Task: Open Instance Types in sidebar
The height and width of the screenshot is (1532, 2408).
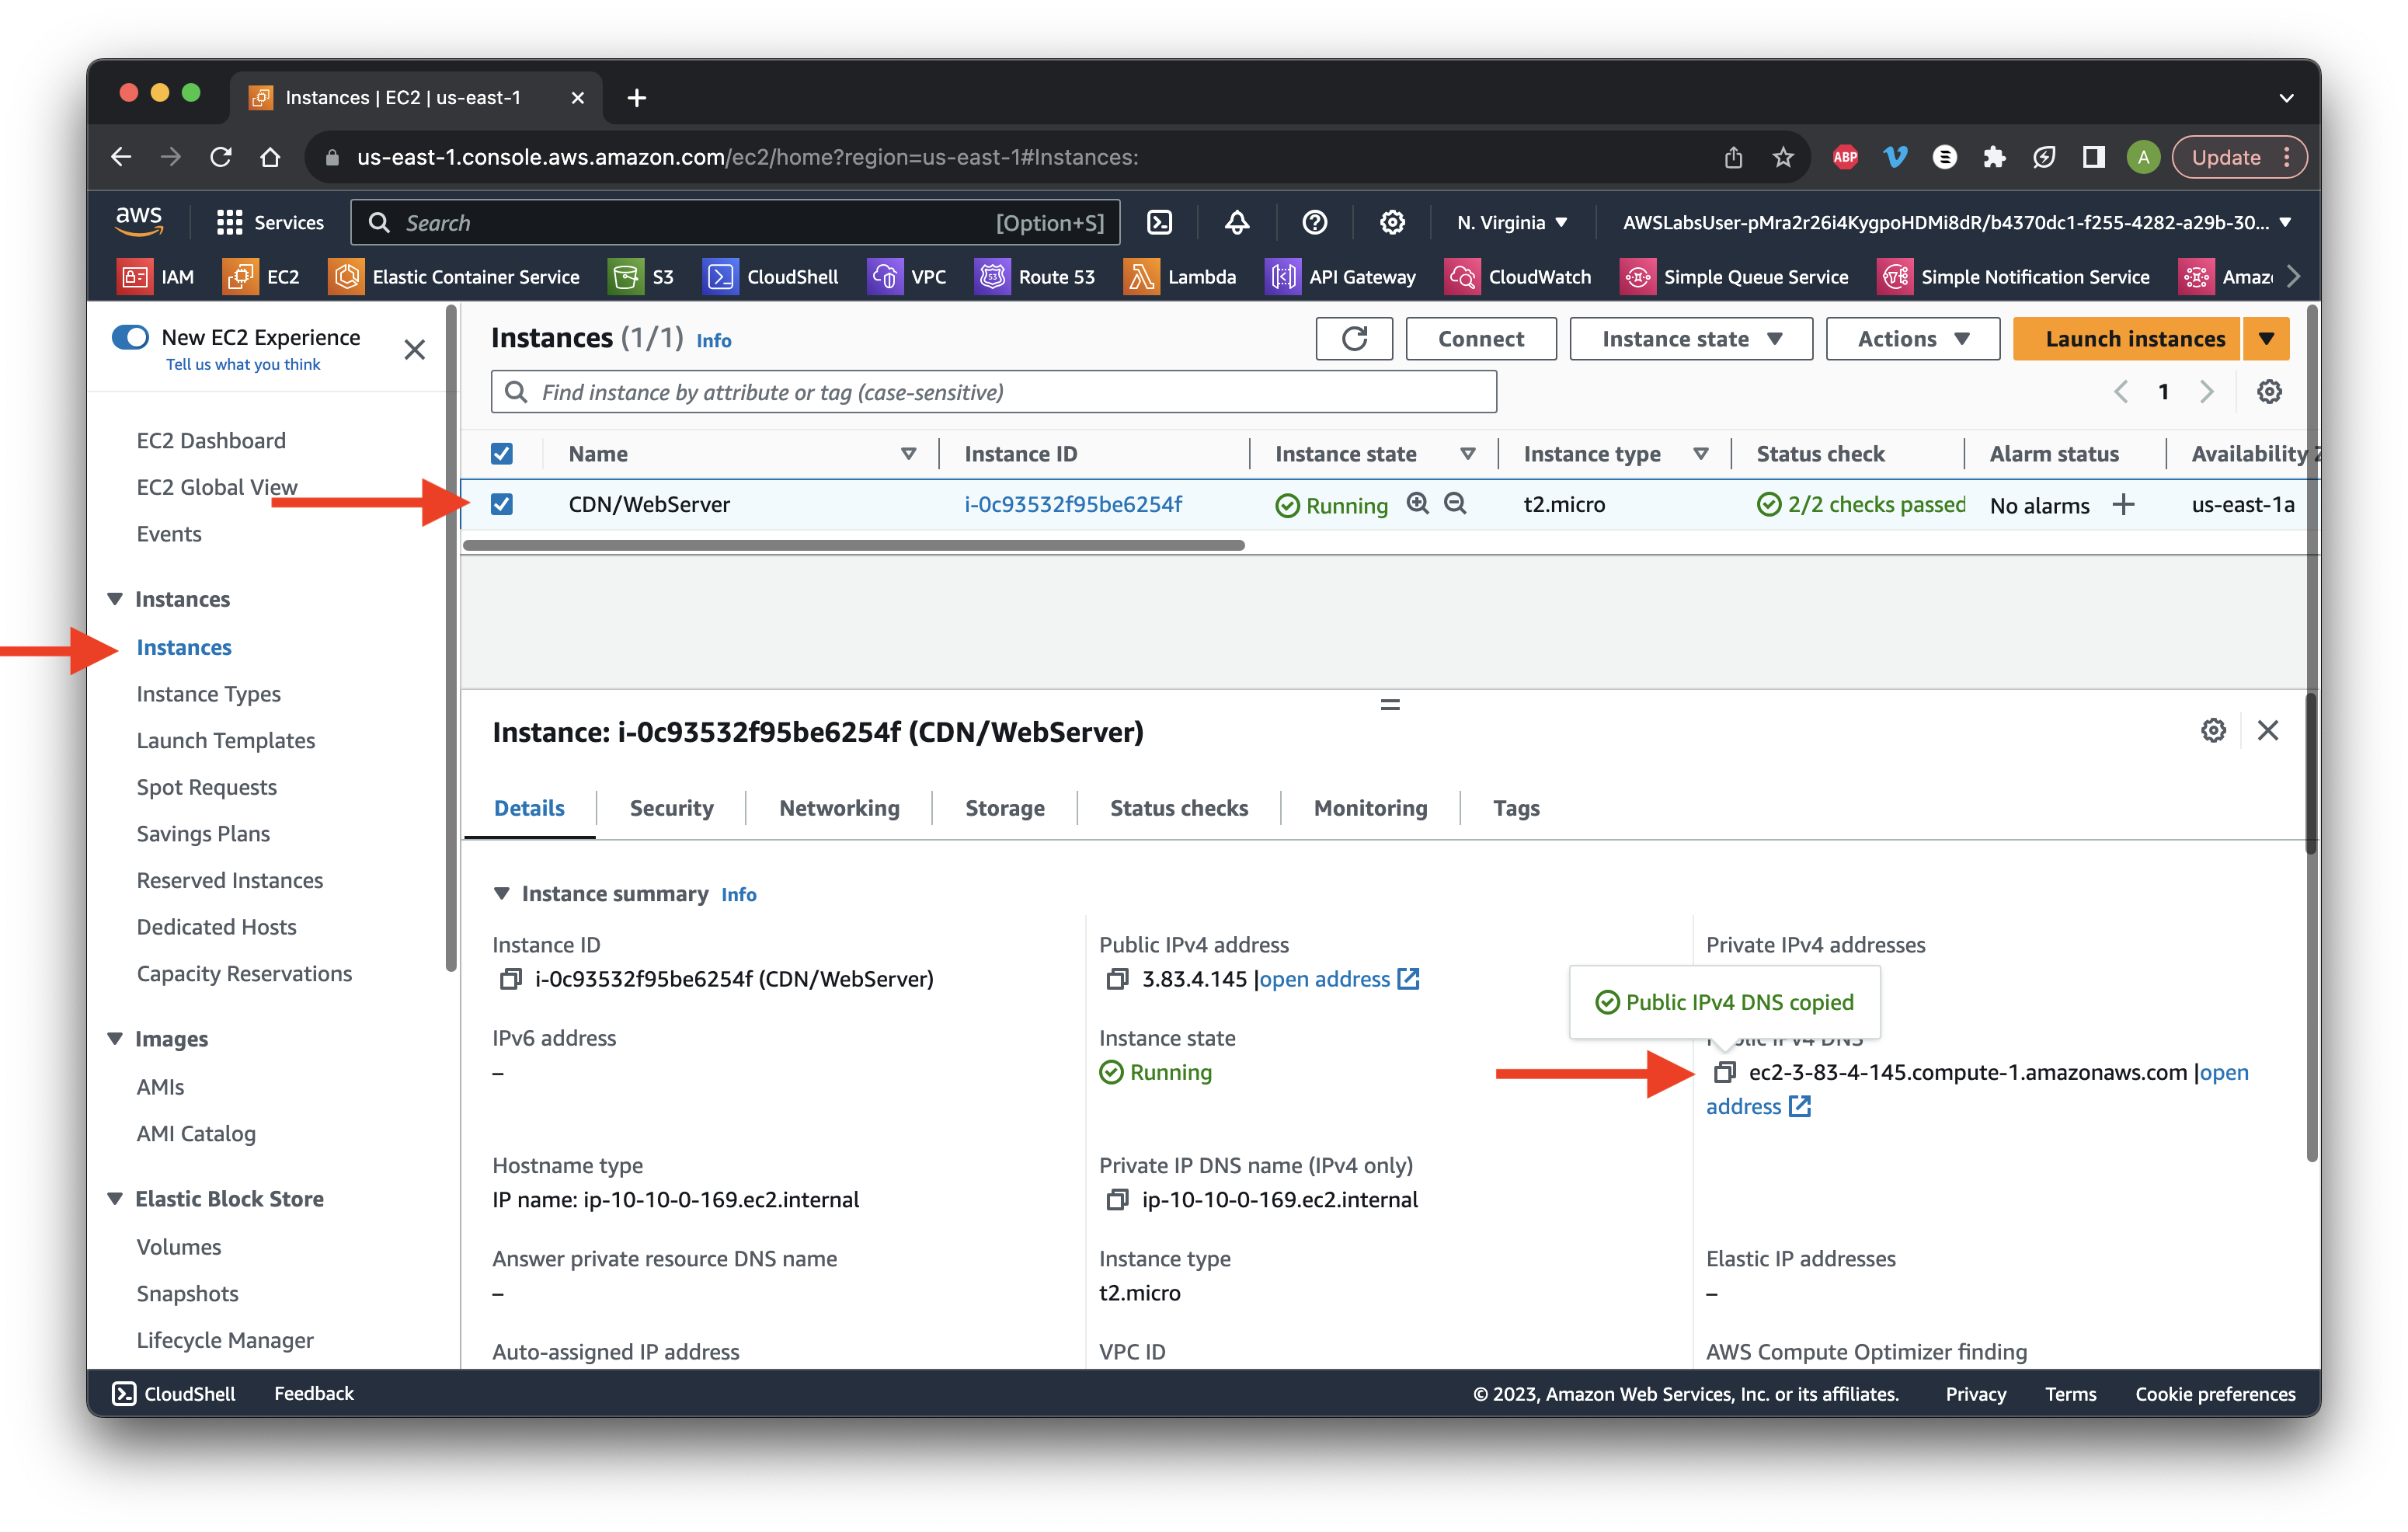Action: (x=208, y=694)
